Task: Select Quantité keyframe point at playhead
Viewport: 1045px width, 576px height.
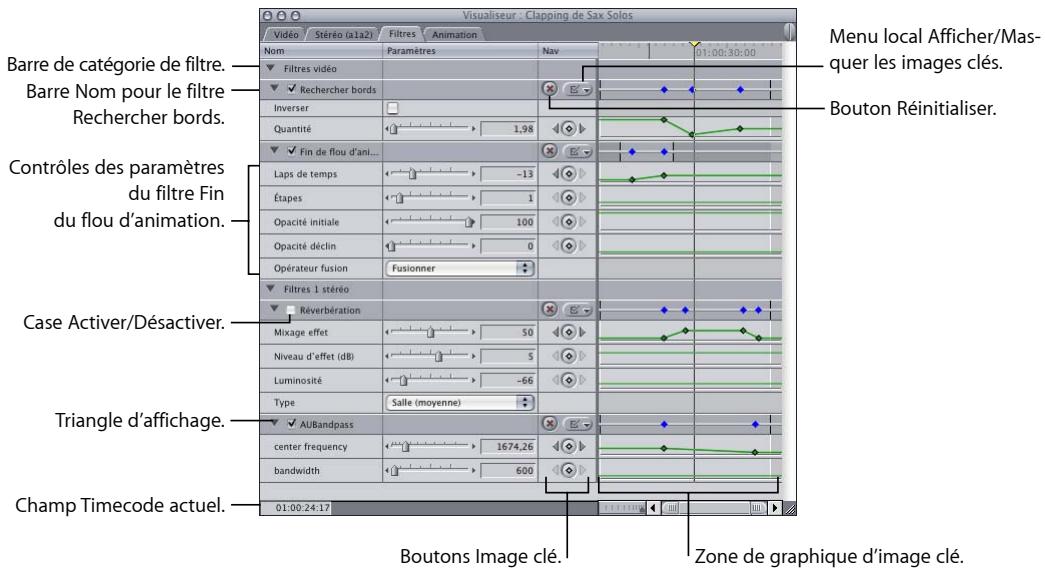Action: [692, 135]
